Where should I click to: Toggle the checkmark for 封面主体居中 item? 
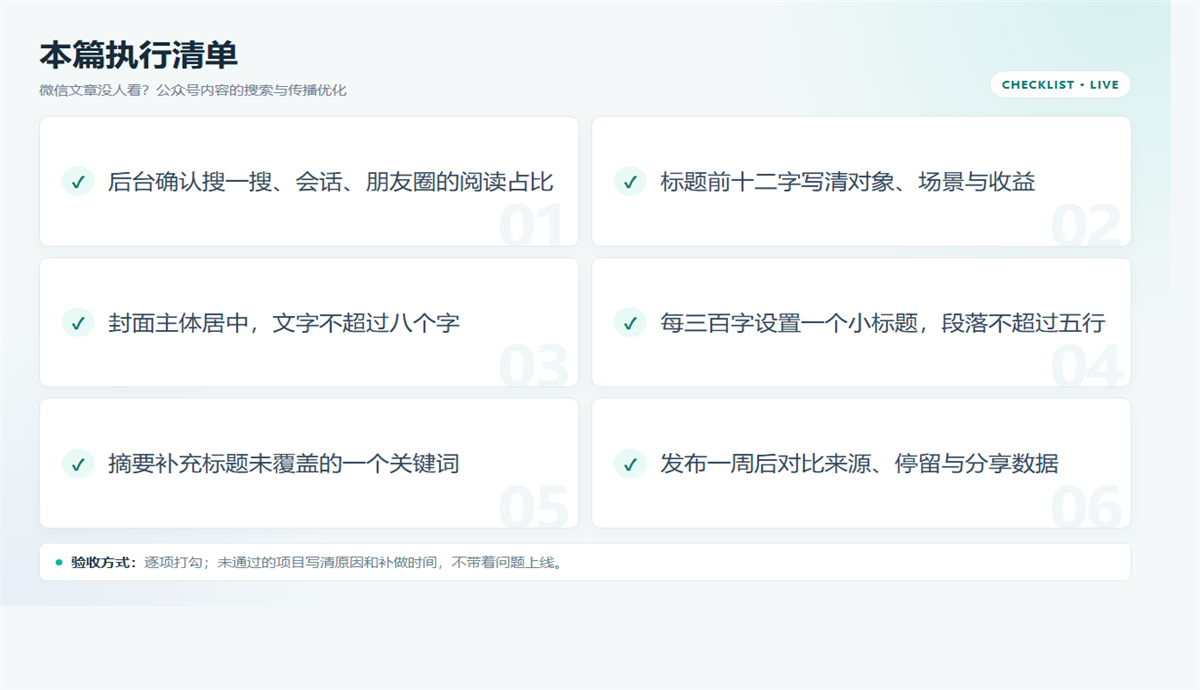pyautogui.click(x=77, y=322)
